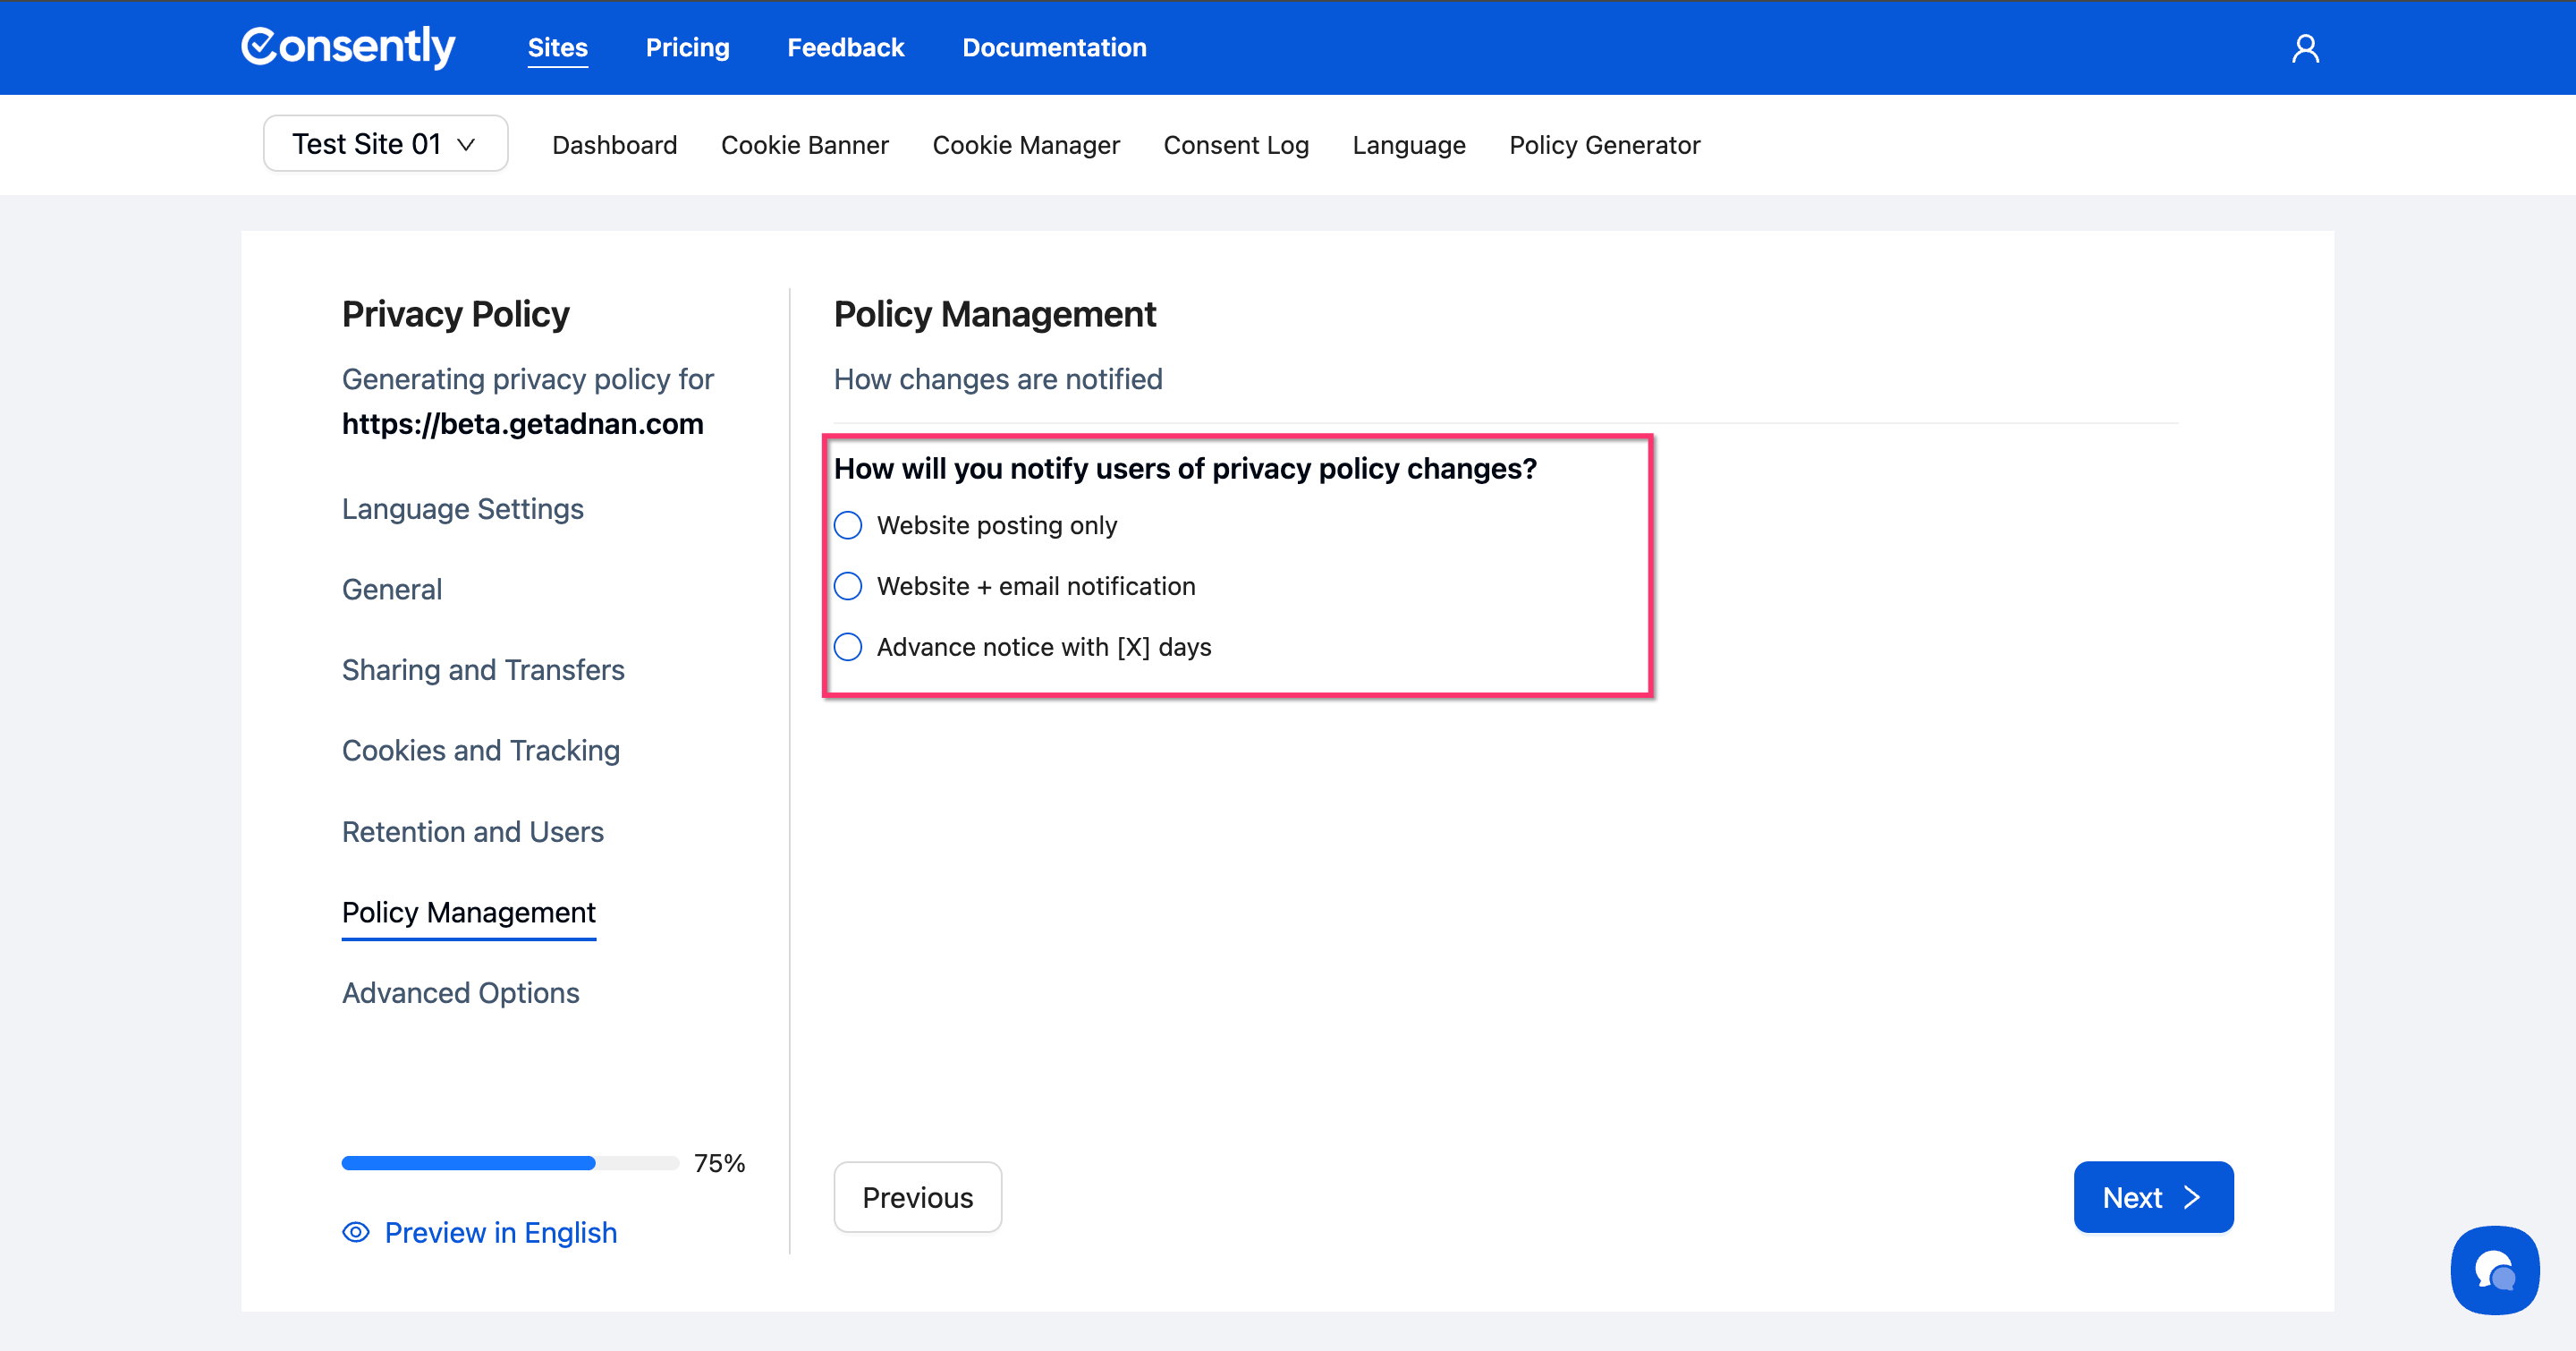Choose Advance notice with [X] days
This screenshot has height=1351, width=2576.
point(848,647)
